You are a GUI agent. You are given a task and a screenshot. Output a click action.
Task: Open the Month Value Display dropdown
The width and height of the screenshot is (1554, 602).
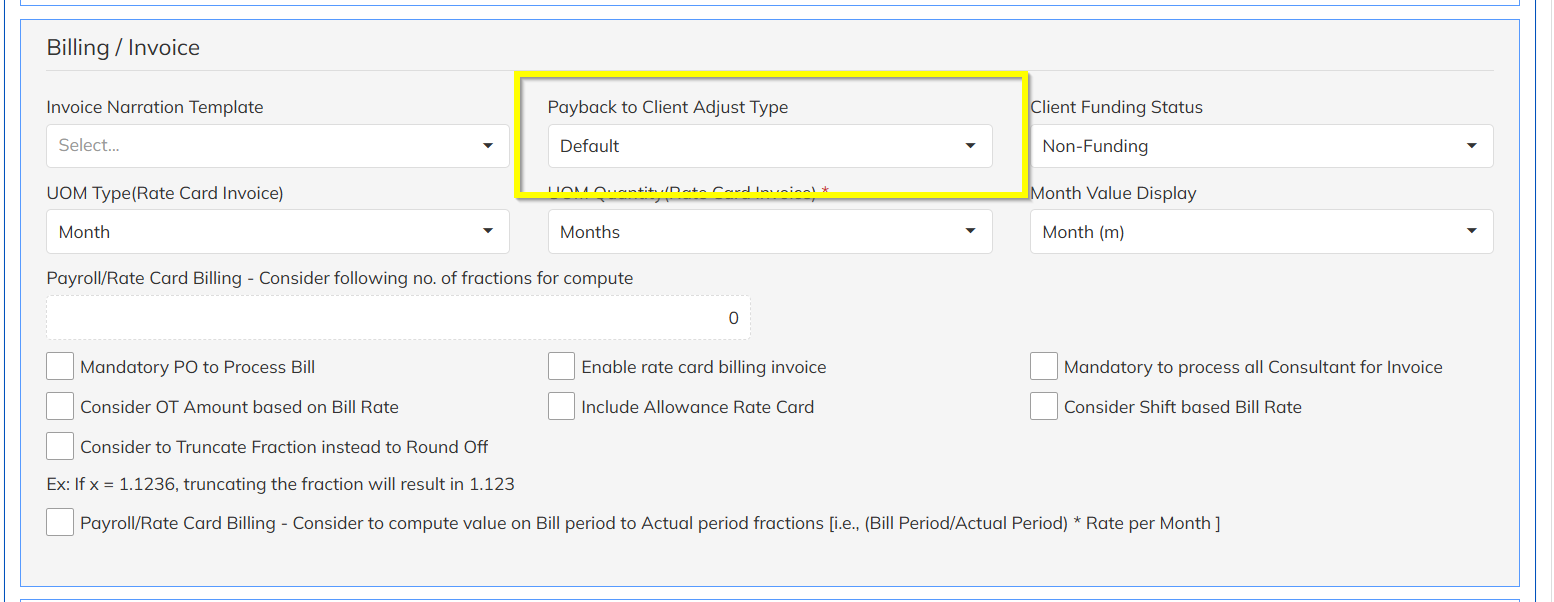coord(1261,232)
